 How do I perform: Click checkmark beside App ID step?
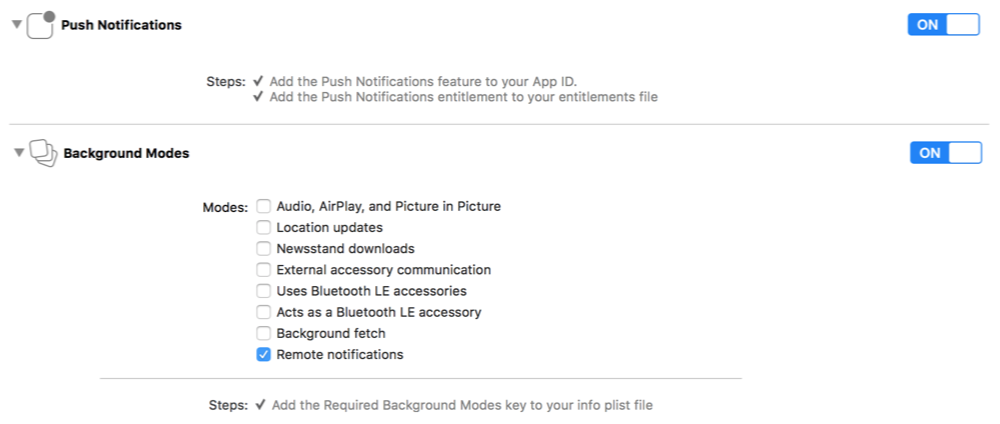point(258,80)
